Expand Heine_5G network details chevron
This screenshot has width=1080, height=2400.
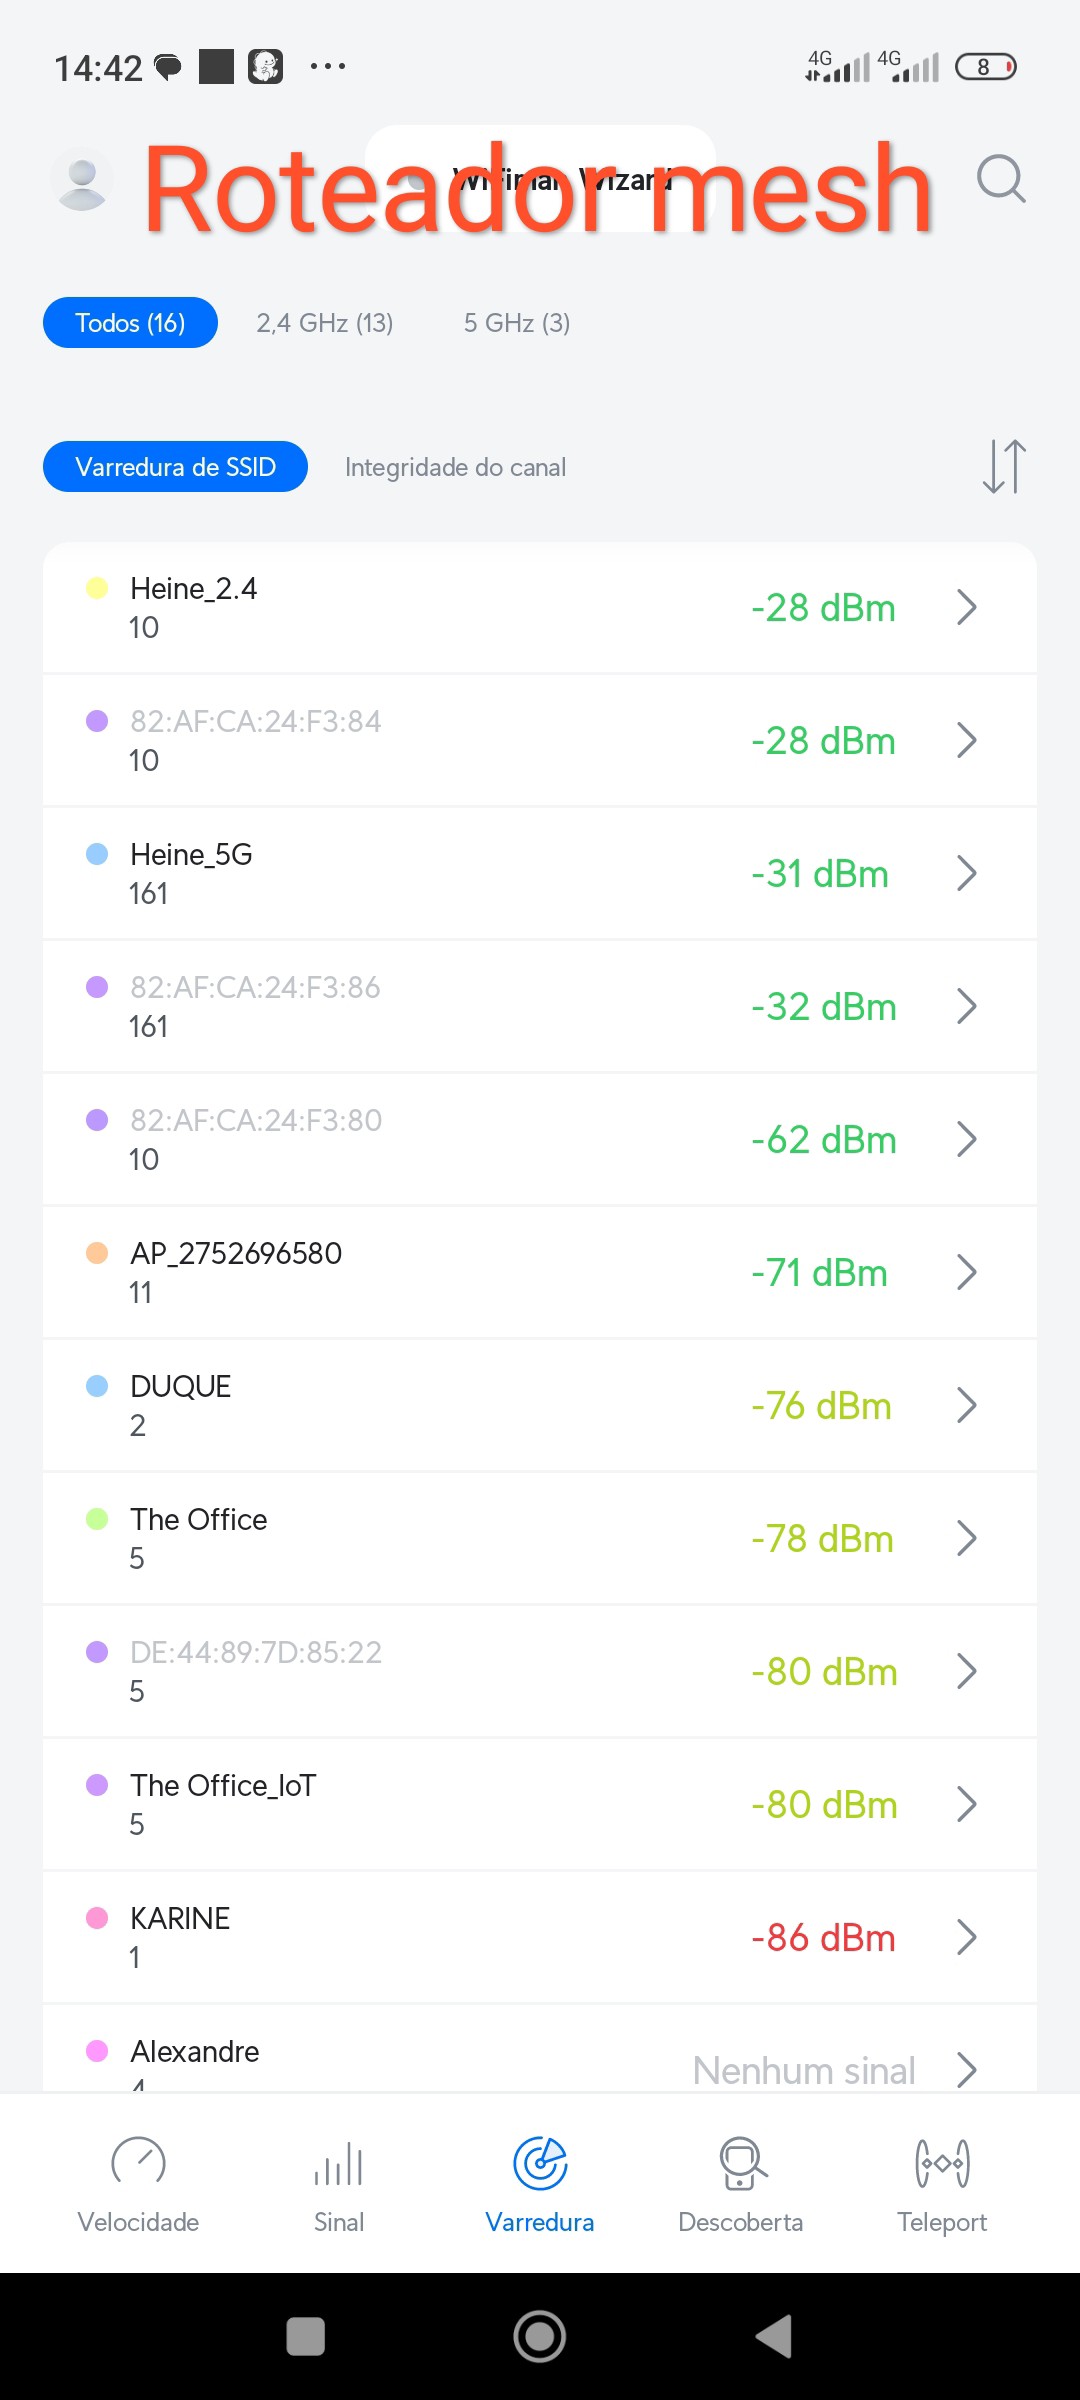pos(966,873)
